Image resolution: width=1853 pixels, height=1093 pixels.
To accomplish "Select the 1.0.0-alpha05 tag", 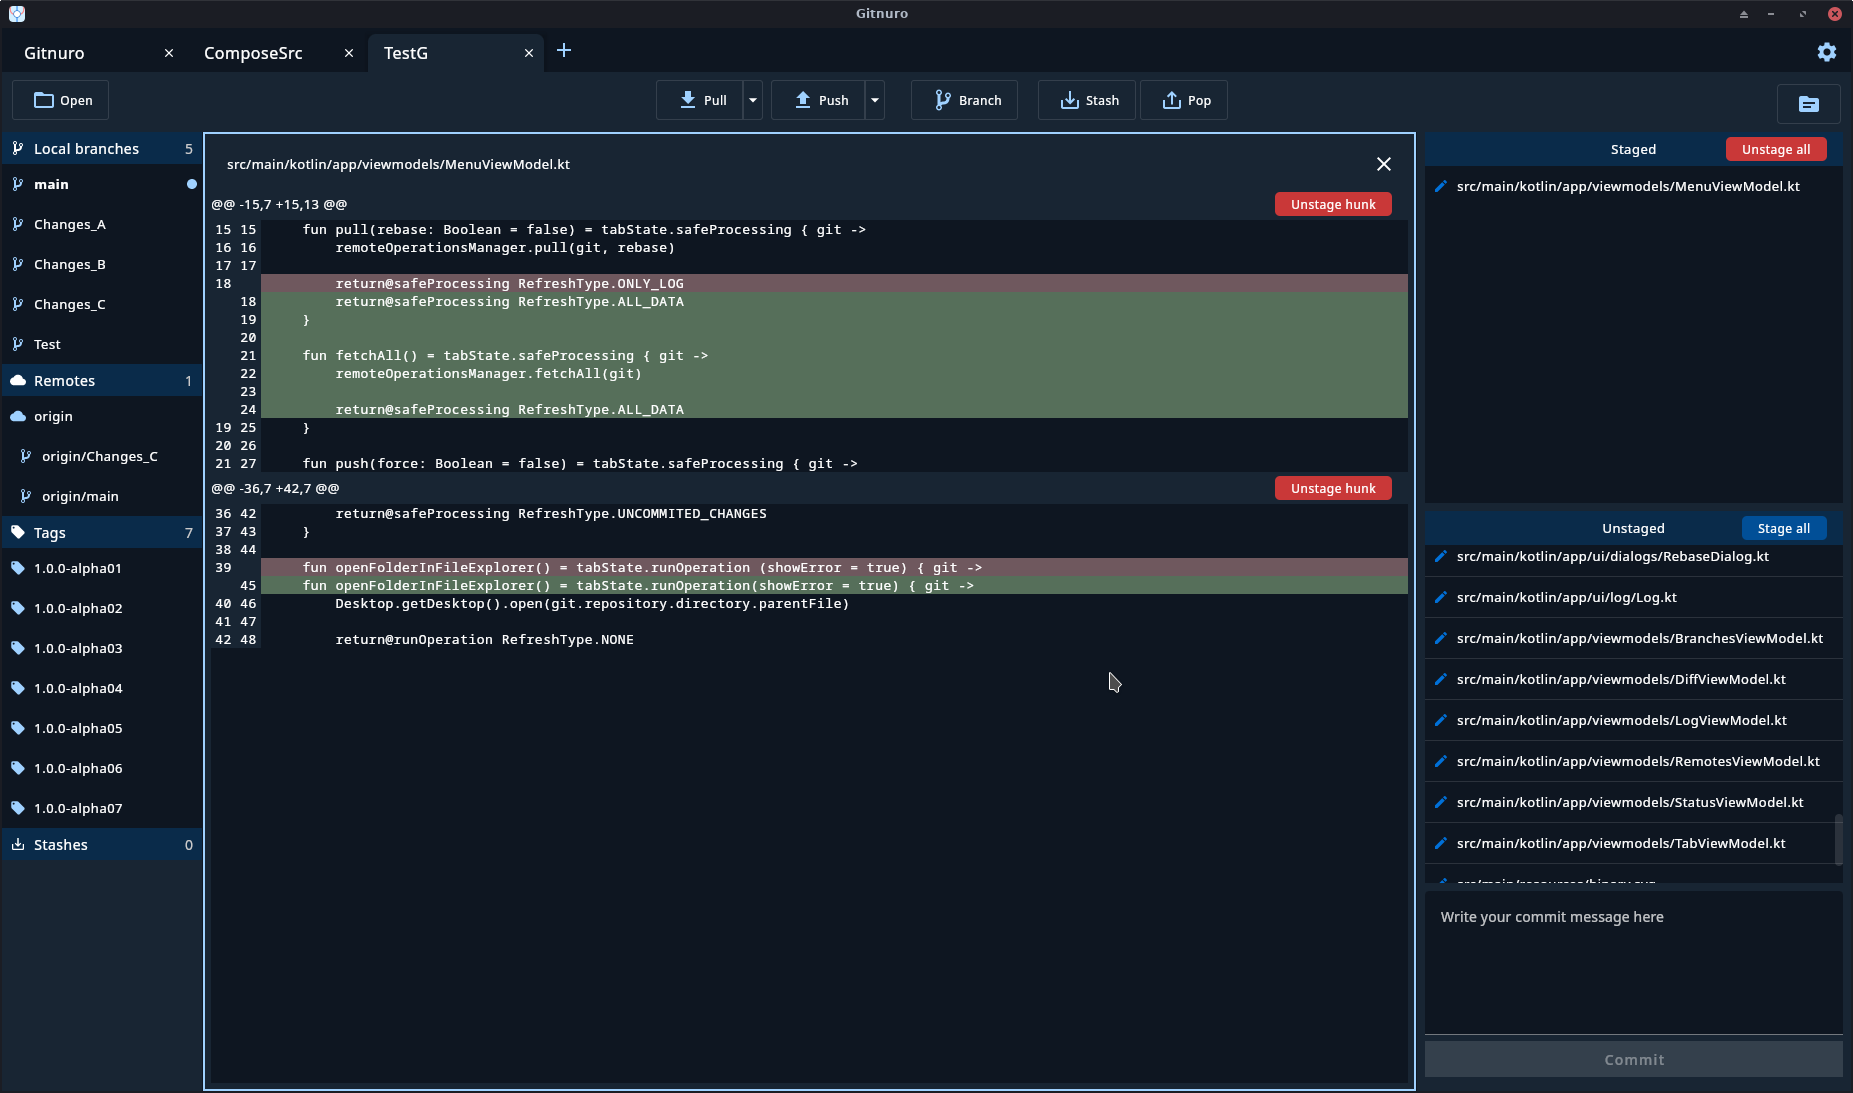I will 102,728.
